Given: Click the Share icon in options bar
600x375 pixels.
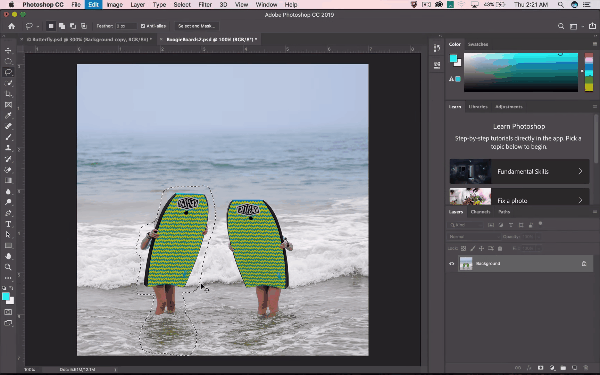Looking at the screenshot, I should pos(592,26).
